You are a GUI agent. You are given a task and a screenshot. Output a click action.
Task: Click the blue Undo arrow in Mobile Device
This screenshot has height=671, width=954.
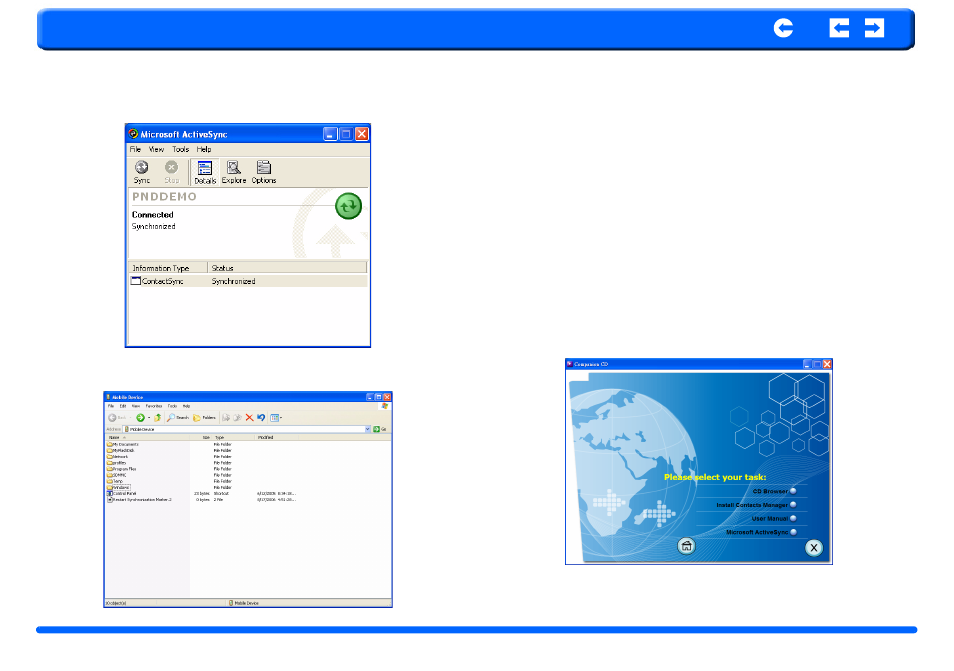click(261, 418)
